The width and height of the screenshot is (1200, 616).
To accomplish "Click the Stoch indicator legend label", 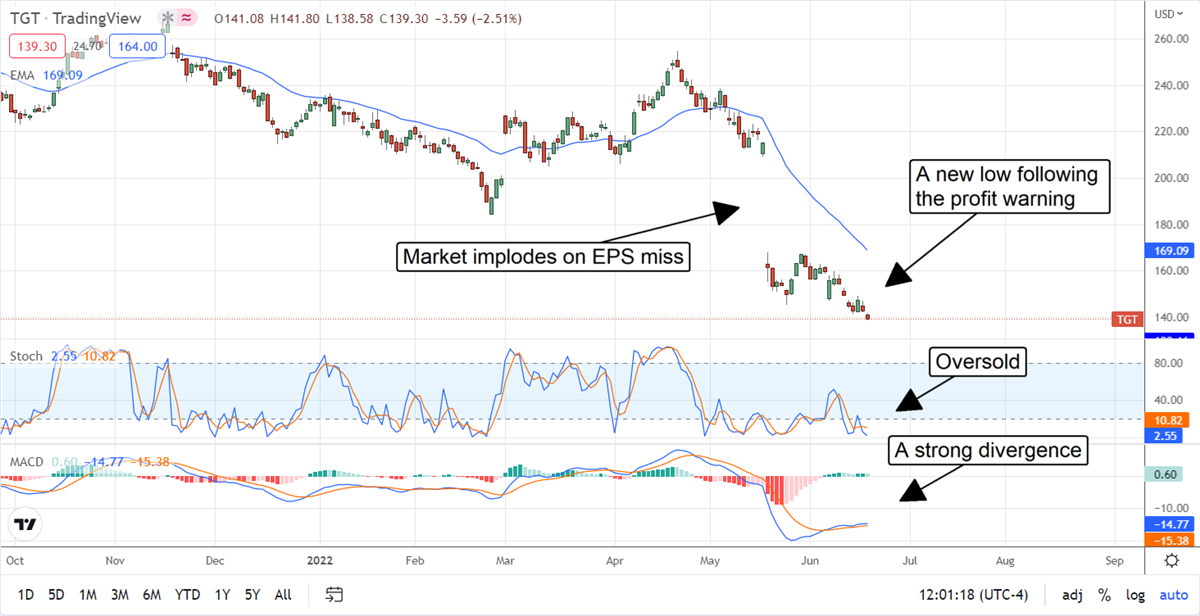I will (x=26, y=355).
